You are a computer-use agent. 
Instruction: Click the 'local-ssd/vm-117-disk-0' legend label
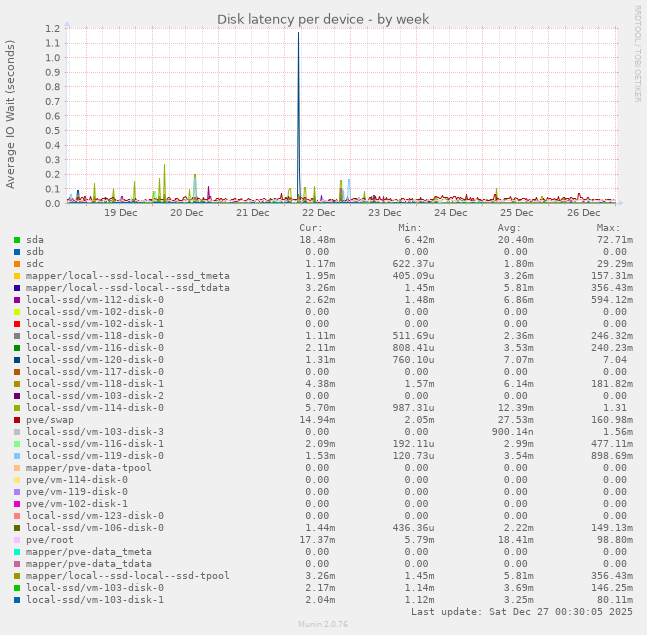coord(95,372)
